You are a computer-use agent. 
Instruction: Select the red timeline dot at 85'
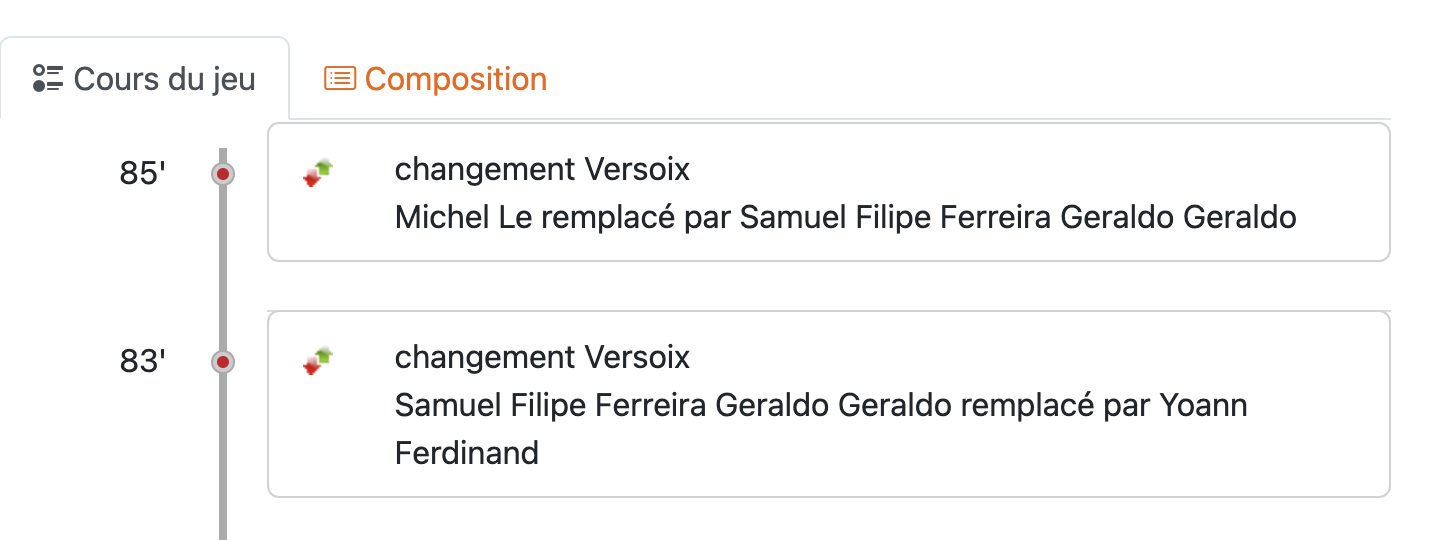(223, 174)
